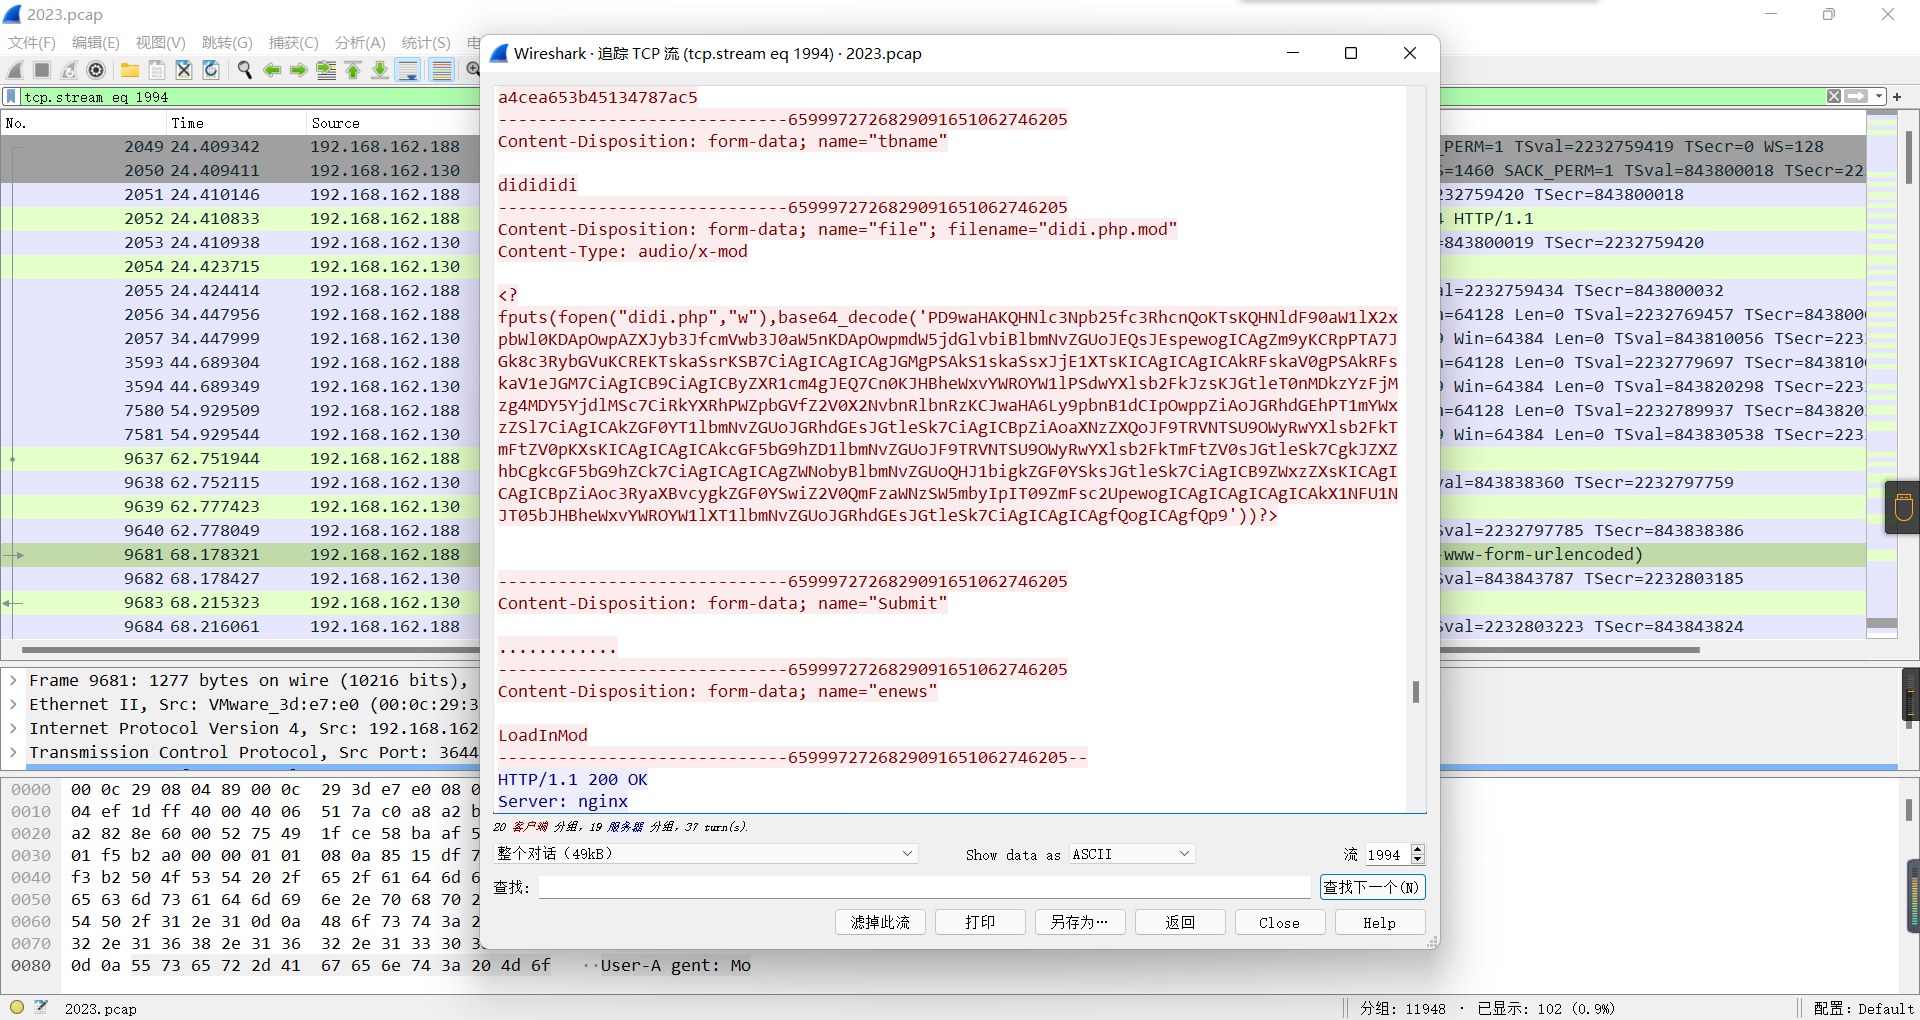Click the 查找 search text field

click(924, 887)
